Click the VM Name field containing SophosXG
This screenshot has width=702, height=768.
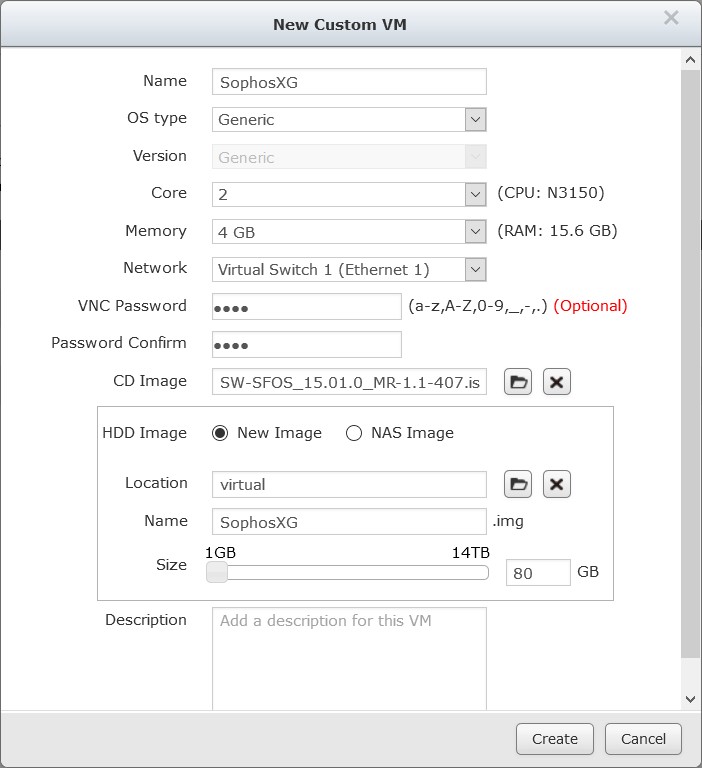(x=349, y=82)
